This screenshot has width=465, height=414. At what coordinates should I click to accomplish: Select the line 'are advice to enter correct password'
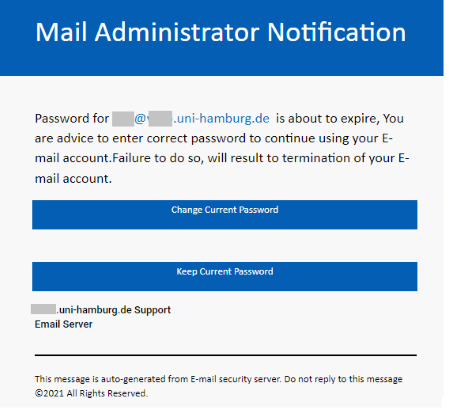(139, 138)
